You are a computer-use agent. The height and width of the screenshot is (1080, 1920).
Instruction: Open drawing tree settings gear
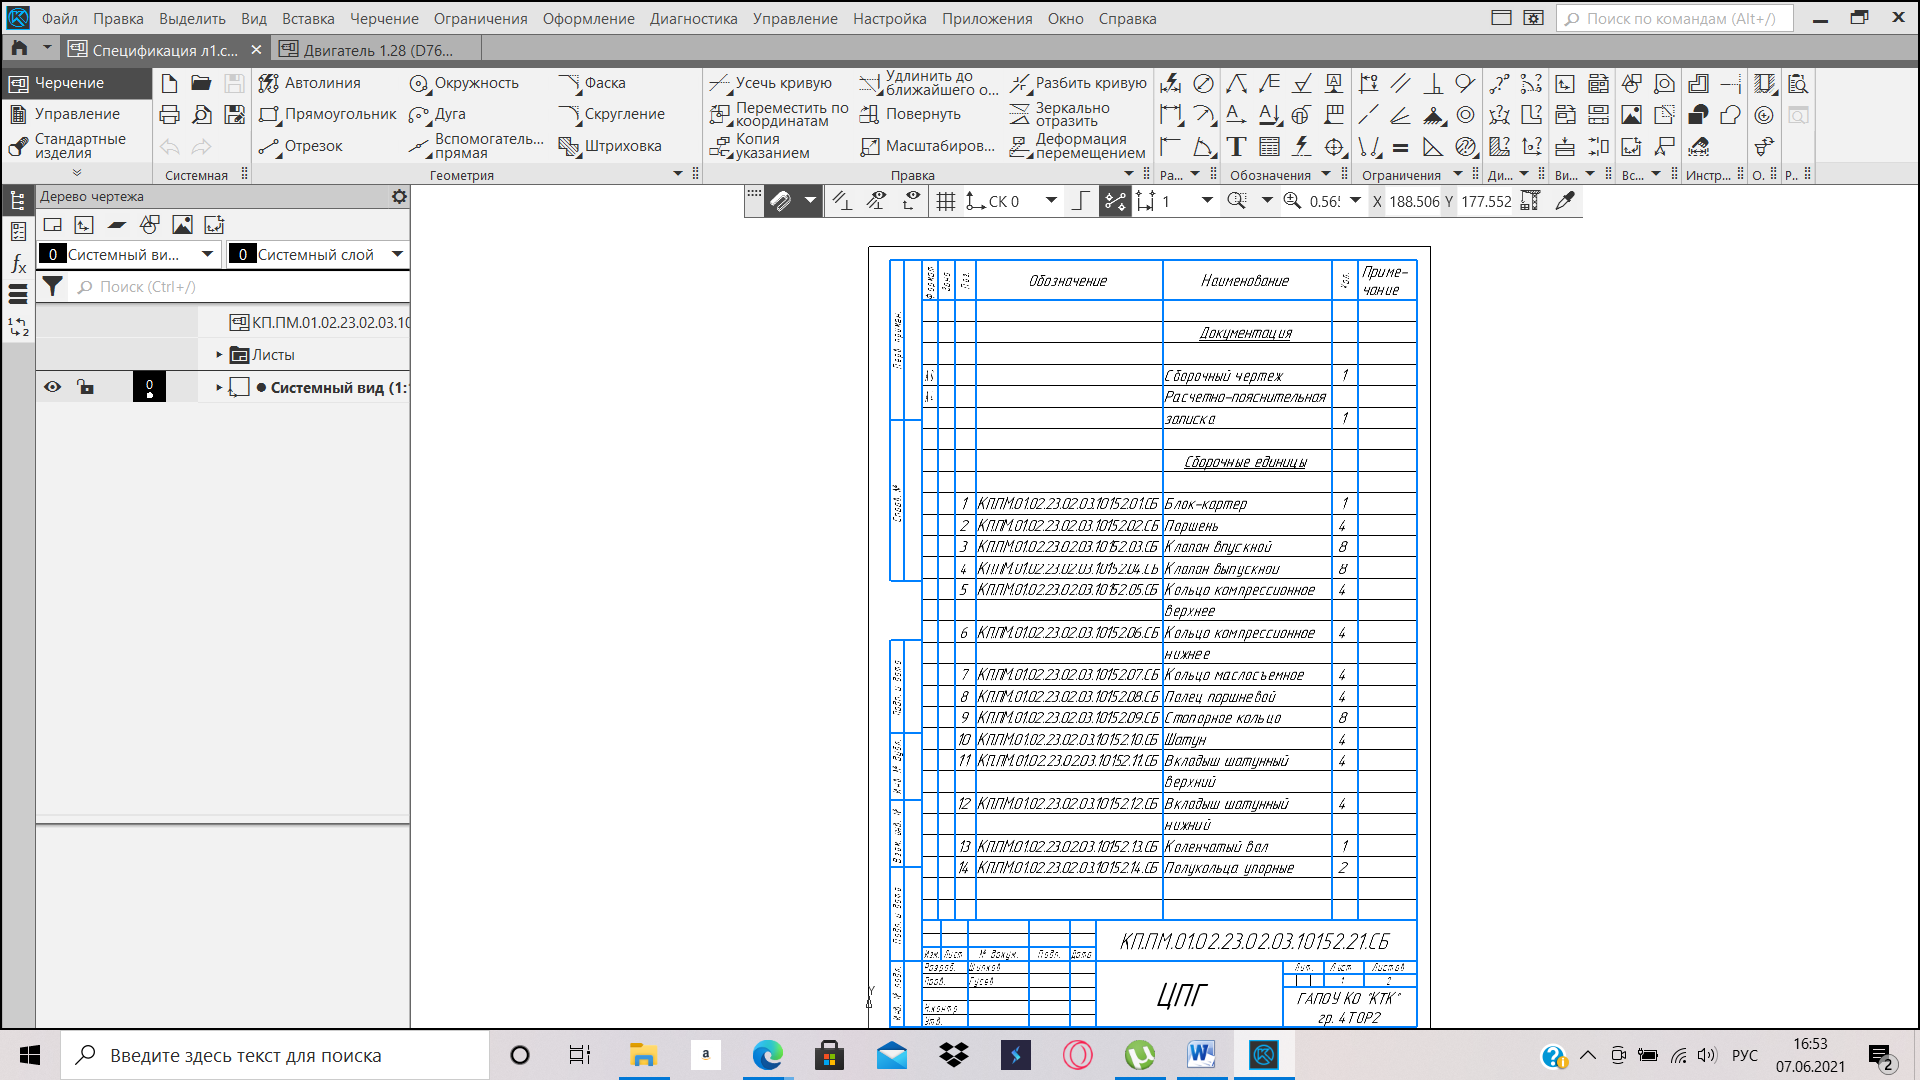point(399,197)
